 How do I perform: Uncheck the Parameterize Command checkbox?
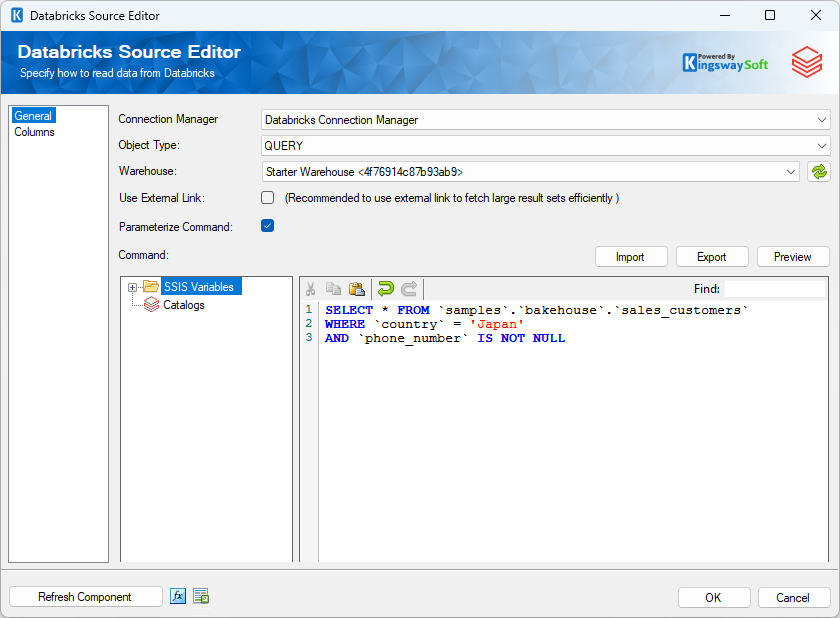point(267,226)
